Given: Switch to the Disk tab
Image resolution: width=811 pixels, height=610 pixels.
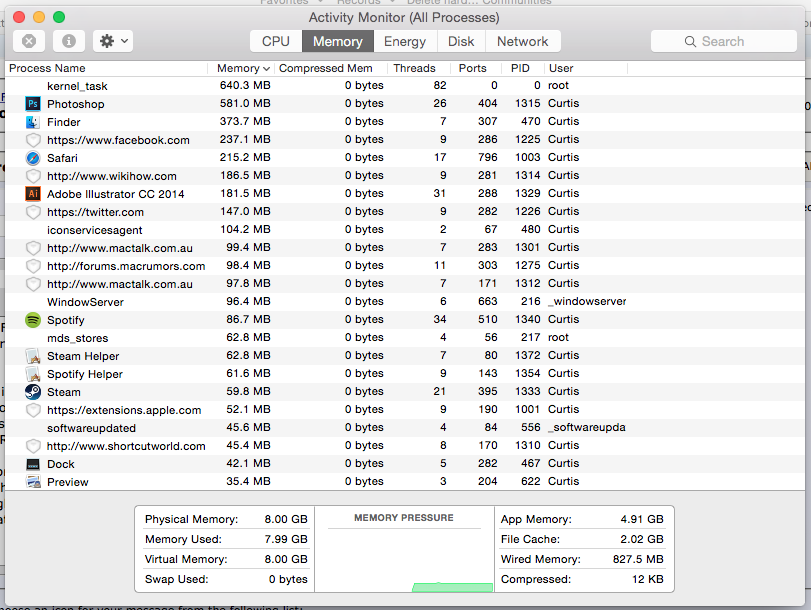Looking at the screenshot, I should (461, 41).
